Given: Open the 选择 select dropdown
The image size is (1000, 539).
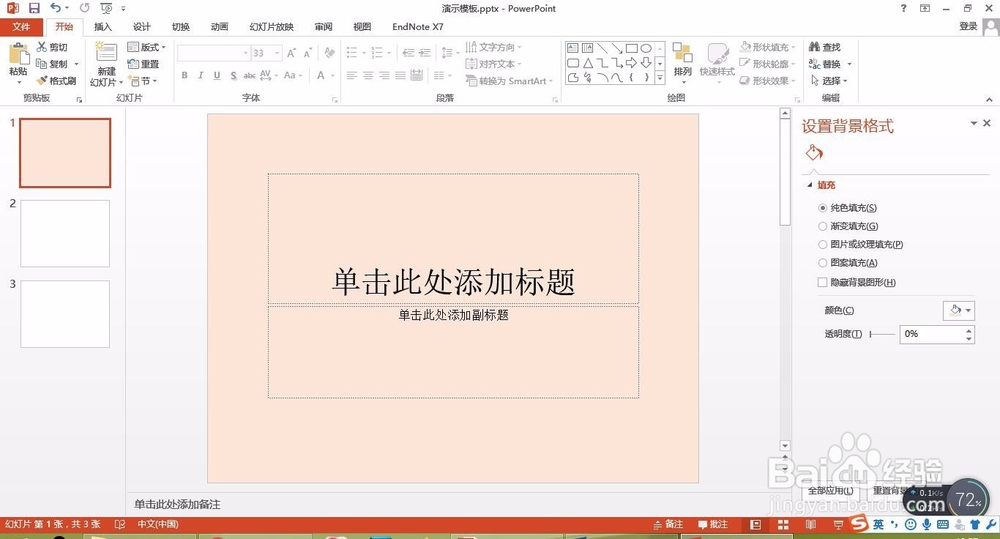Looking at the screenshot, I should (x=828, y=81).
